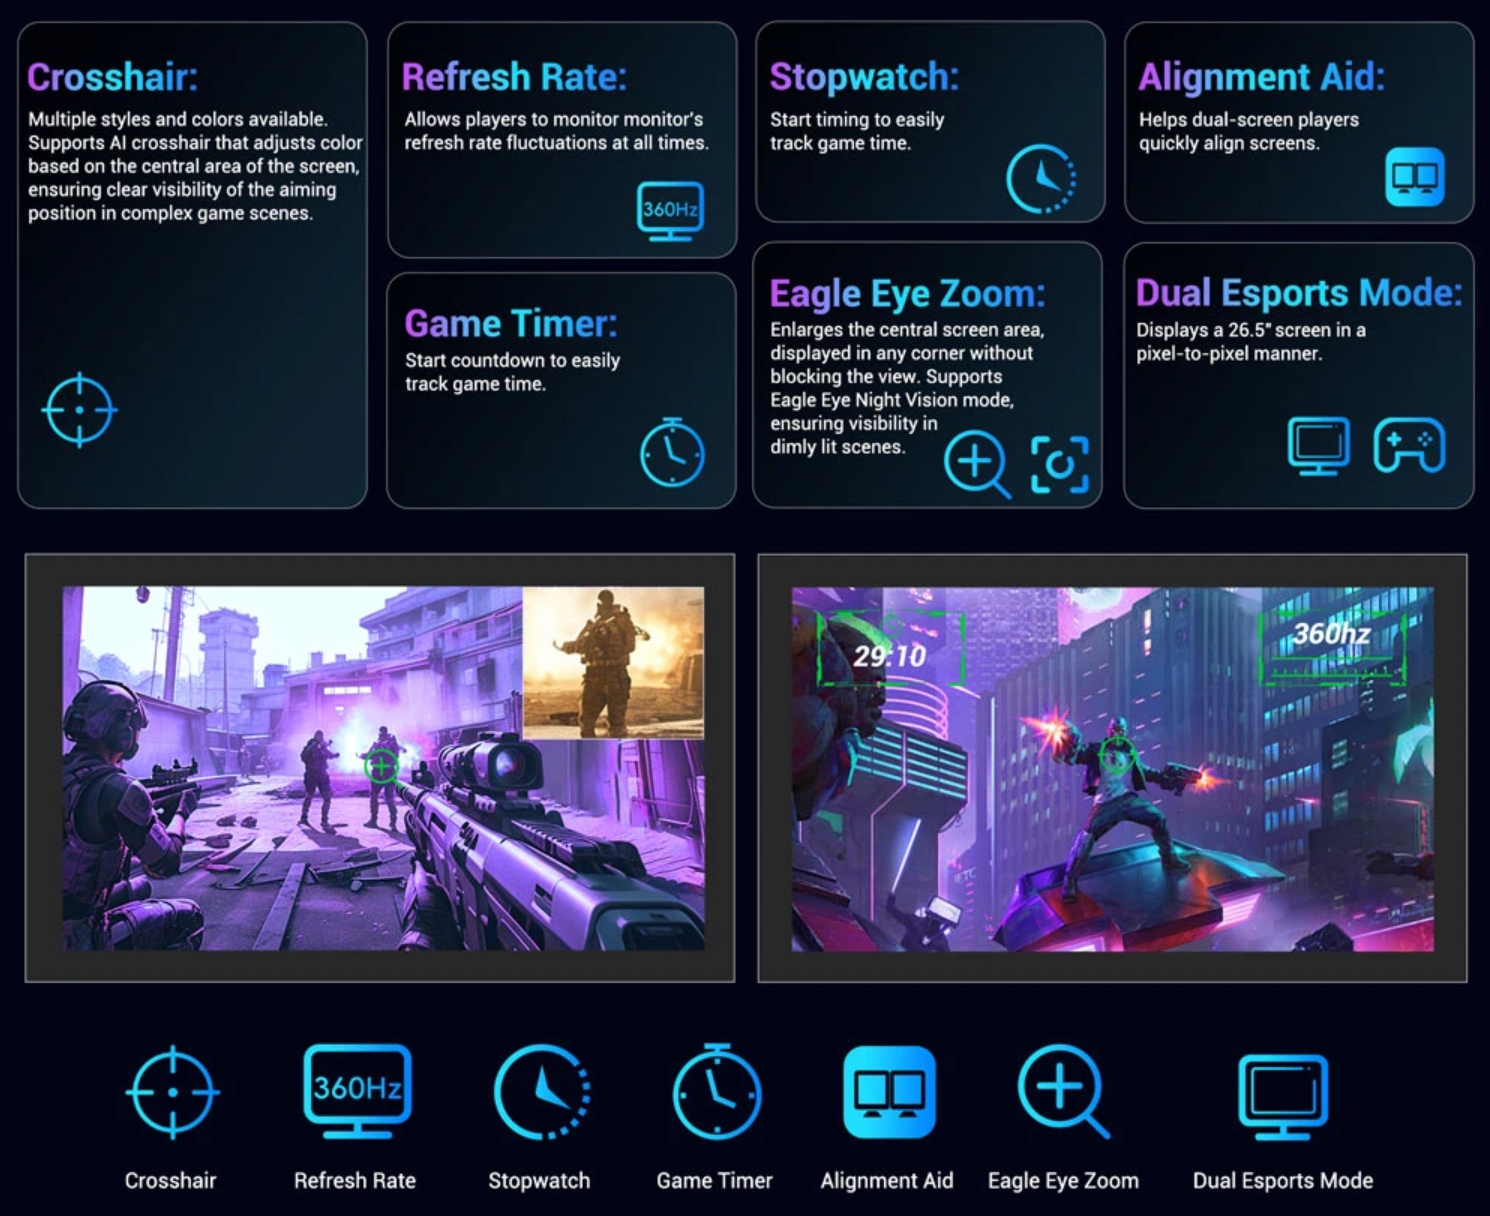Click the 360Hz monitor icon in Refresh Rate card
This screenshot has width=1490, height=1216.
[x=670, y=210]
